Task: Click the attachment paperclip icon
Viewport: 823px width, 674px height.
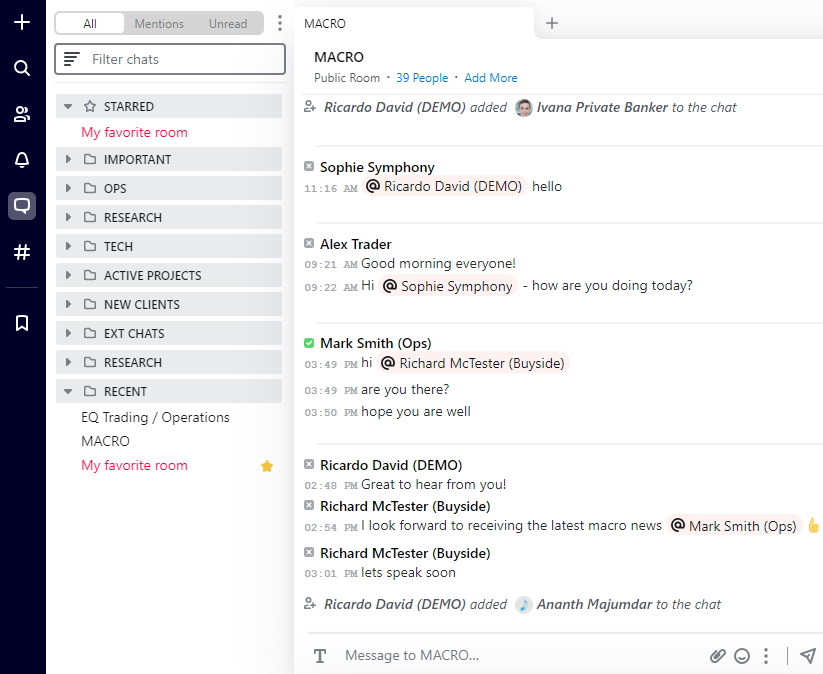Action: coord(717,656)
